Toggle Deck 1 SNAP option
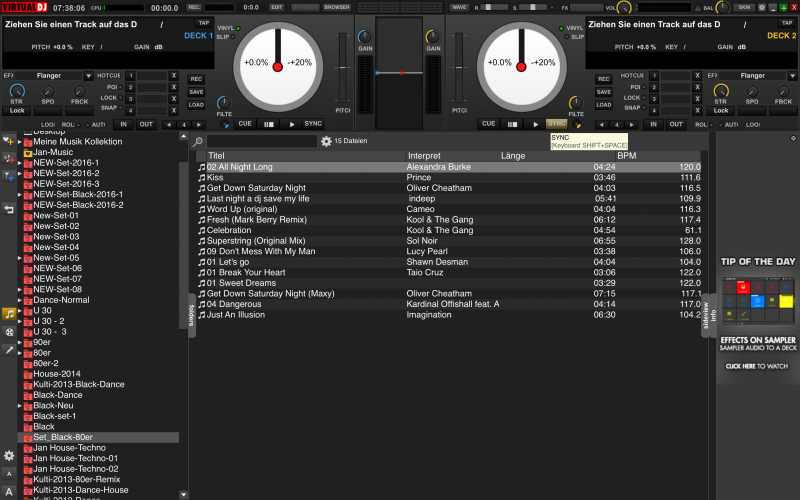 click(111, 108)
